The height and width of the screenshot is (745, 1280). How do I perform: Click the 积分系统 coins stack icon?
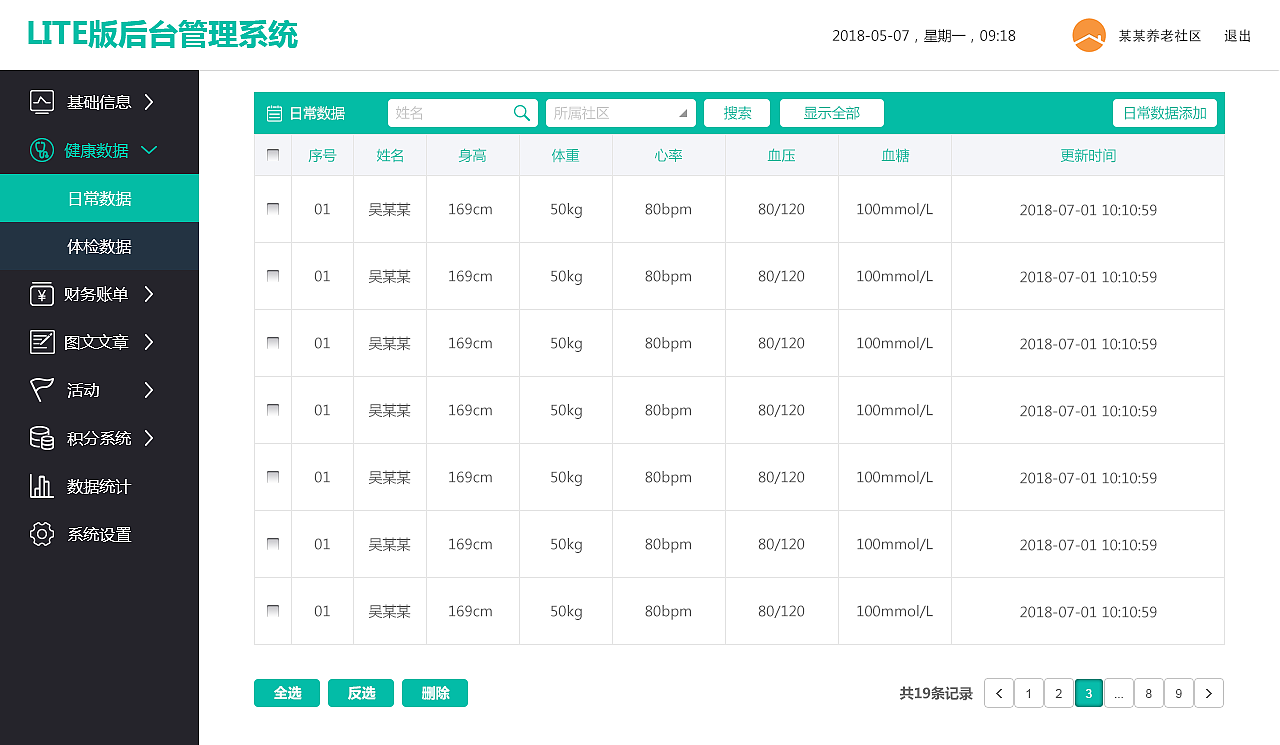click(42, 438)
